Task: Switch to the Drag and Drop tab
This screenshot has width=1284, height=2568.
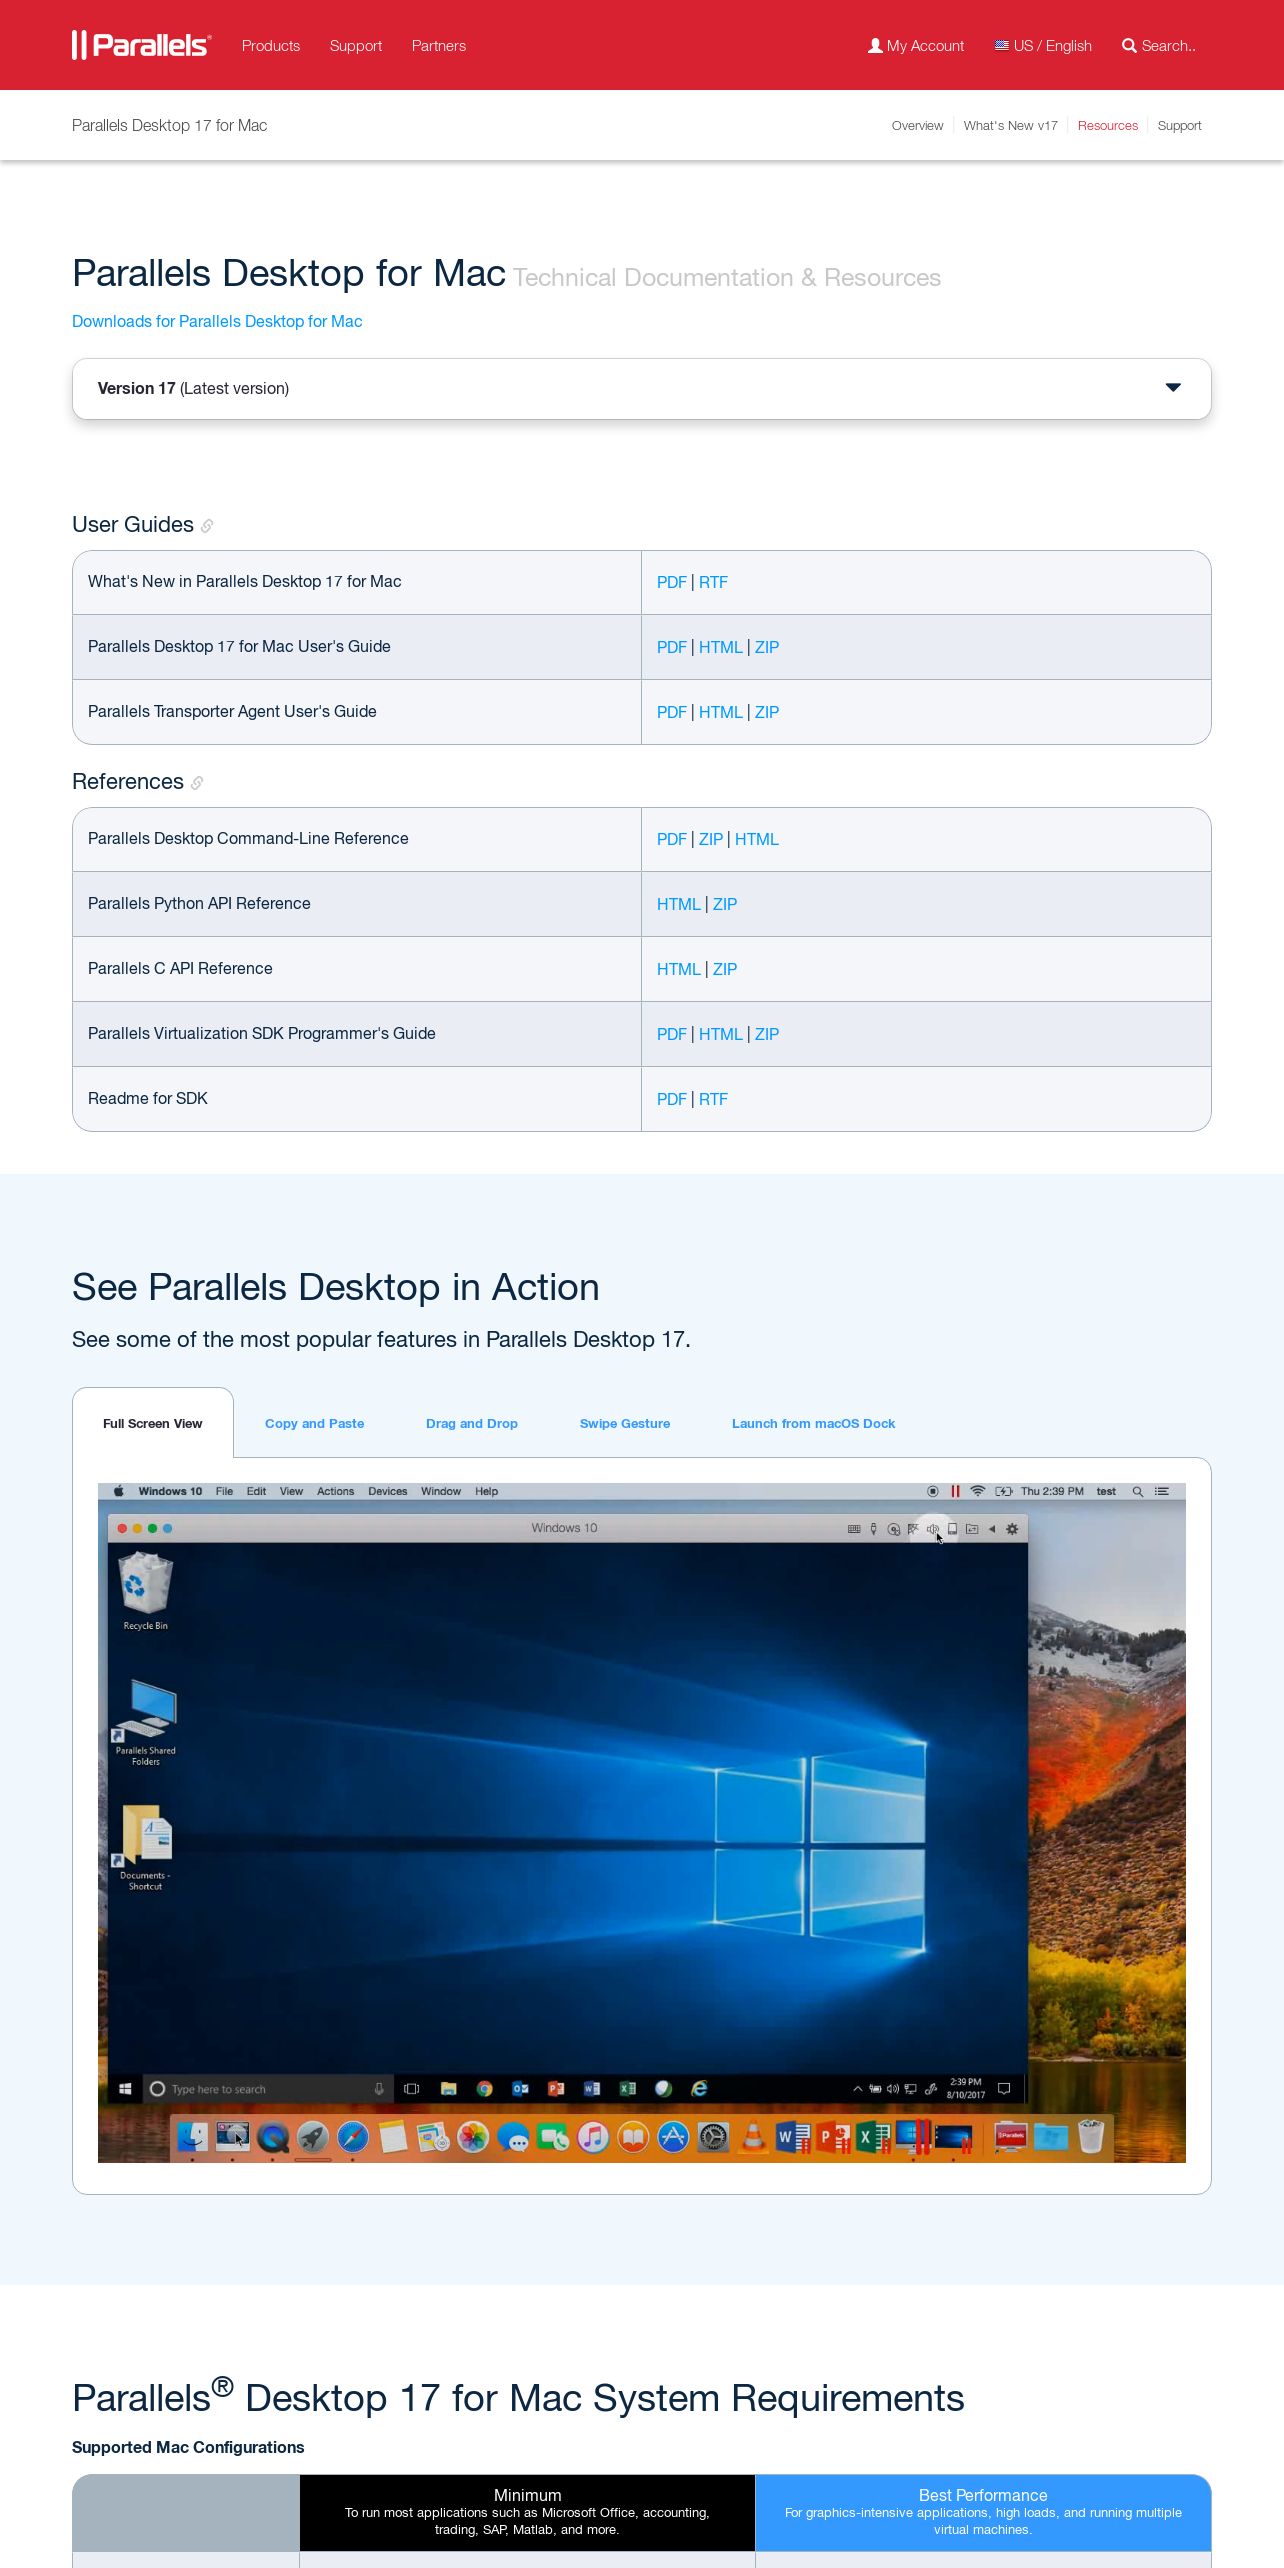Action: point(472,1423)
